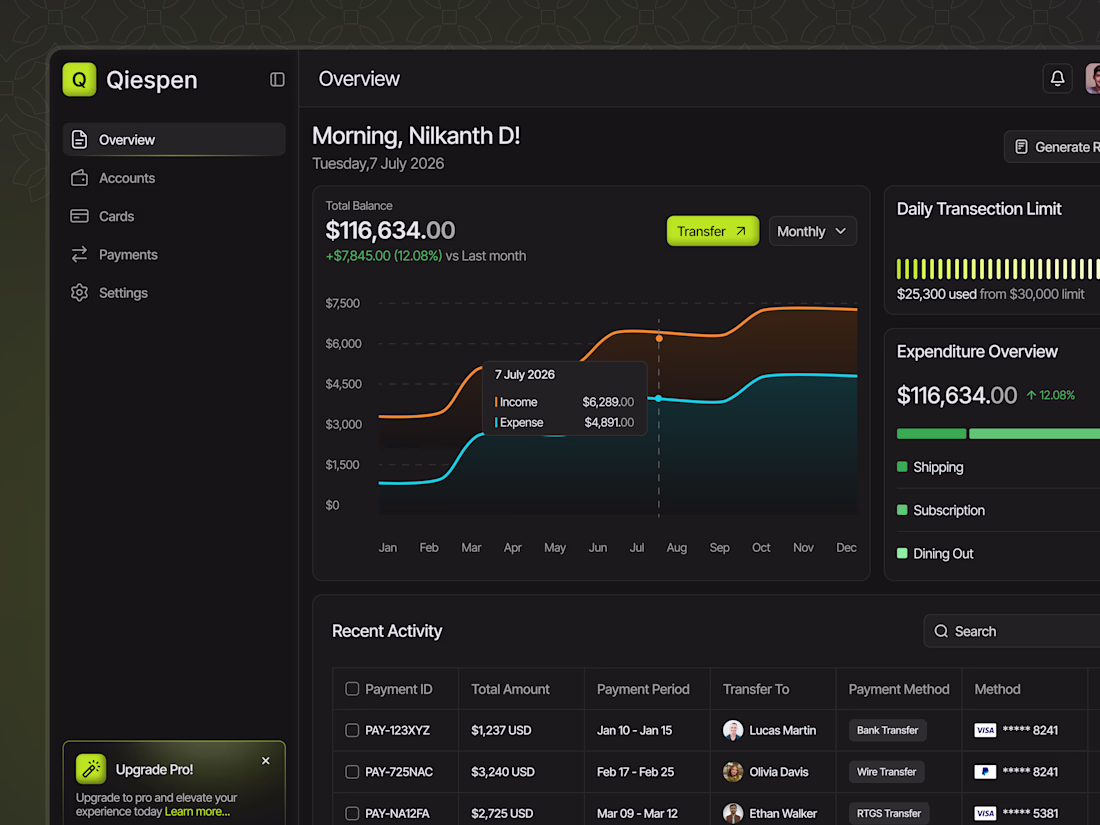This screenshot has height=825, width=1100.
Task: Click the Wire Transfer tag
Action: pos(887,772)
